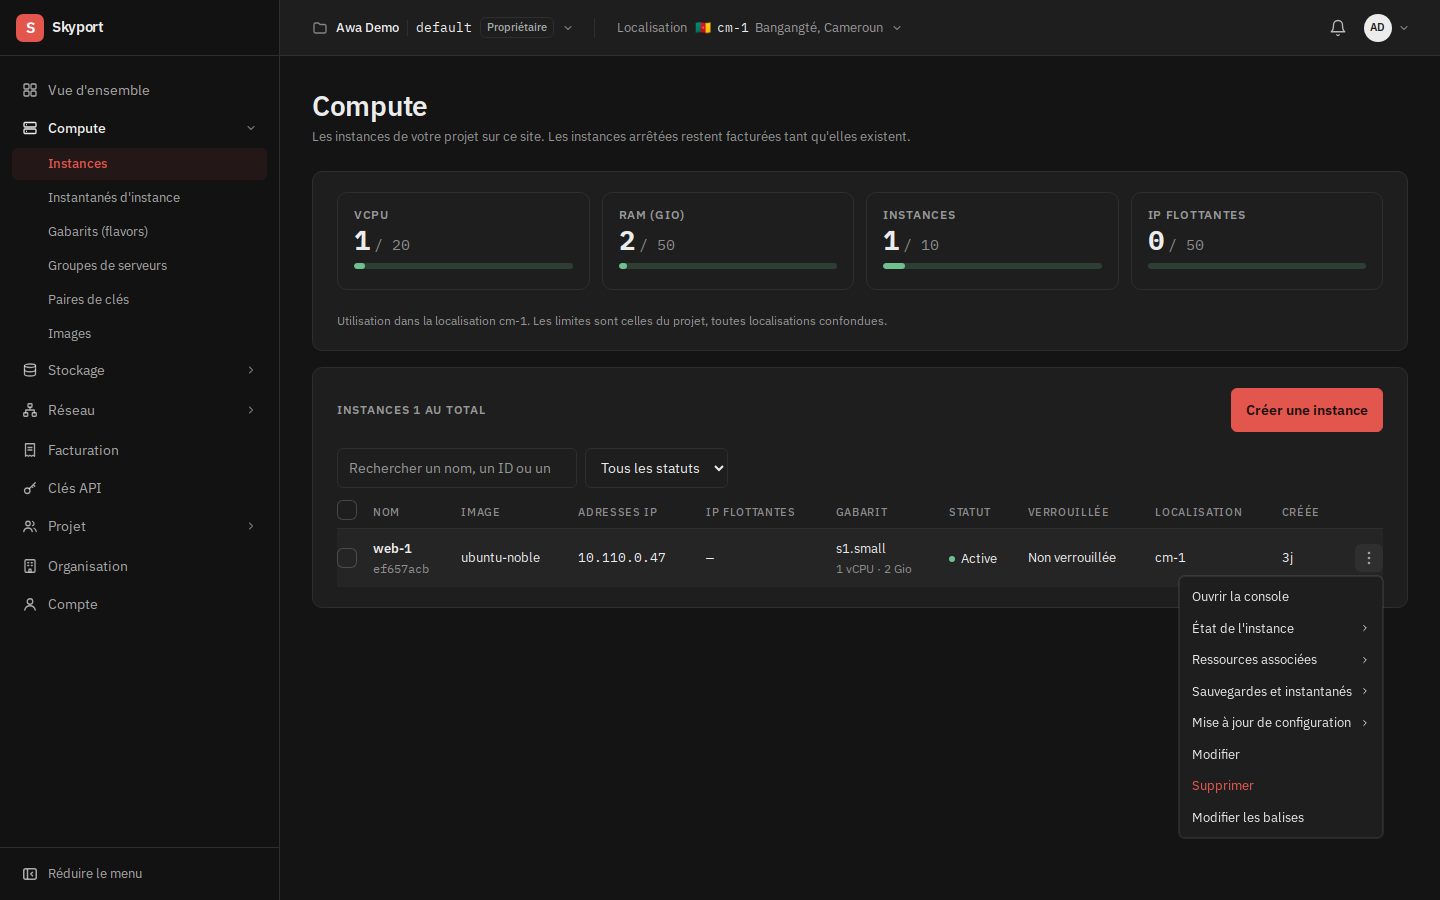Open Ressources associées submenu

click(1280, 660)
